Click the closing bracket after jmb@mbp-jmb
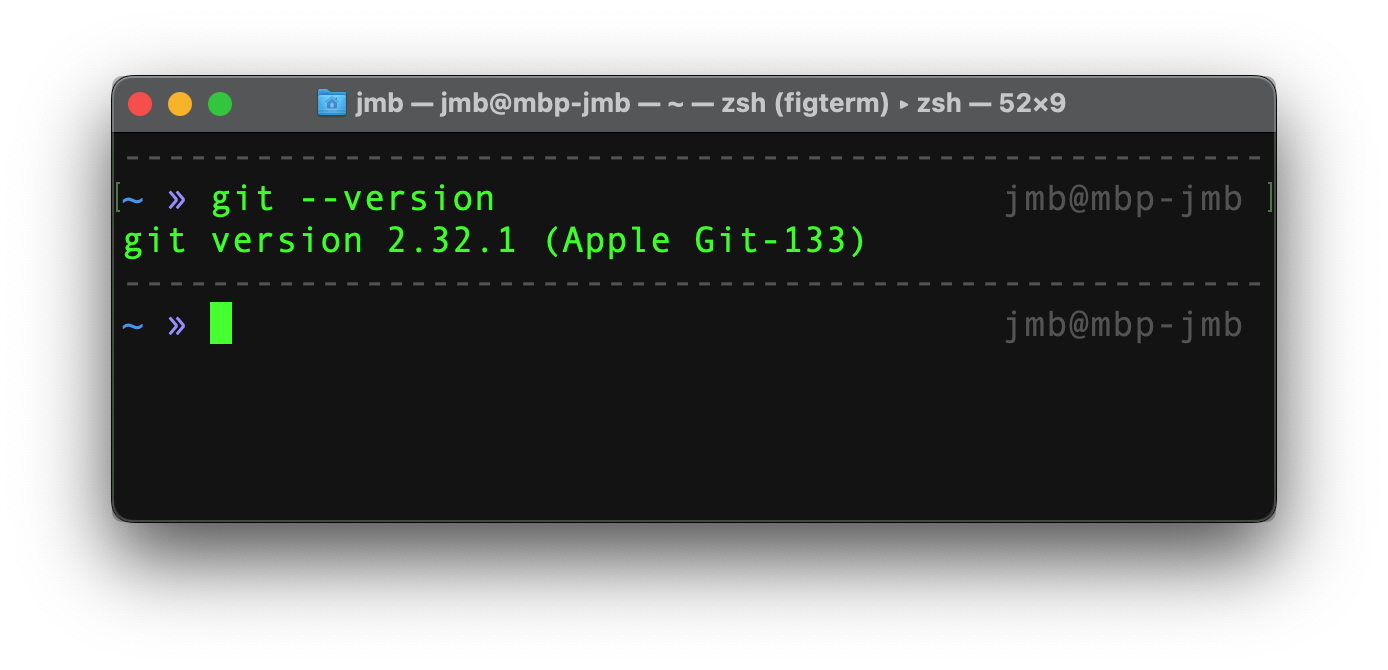Viewport: 1388px width, 670px height. tap(1270, 197)
